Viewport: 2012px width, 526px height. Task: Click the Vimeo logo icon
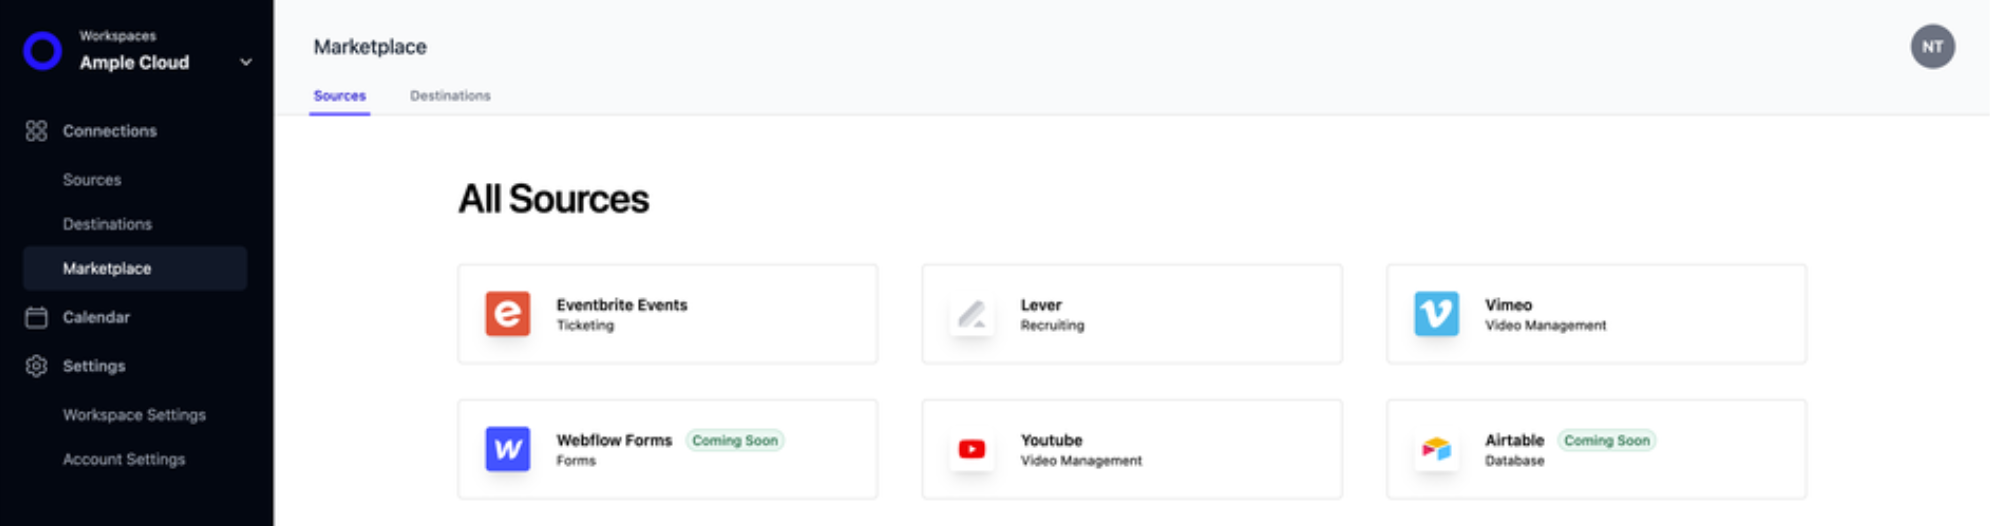(x=1436, y=314)
